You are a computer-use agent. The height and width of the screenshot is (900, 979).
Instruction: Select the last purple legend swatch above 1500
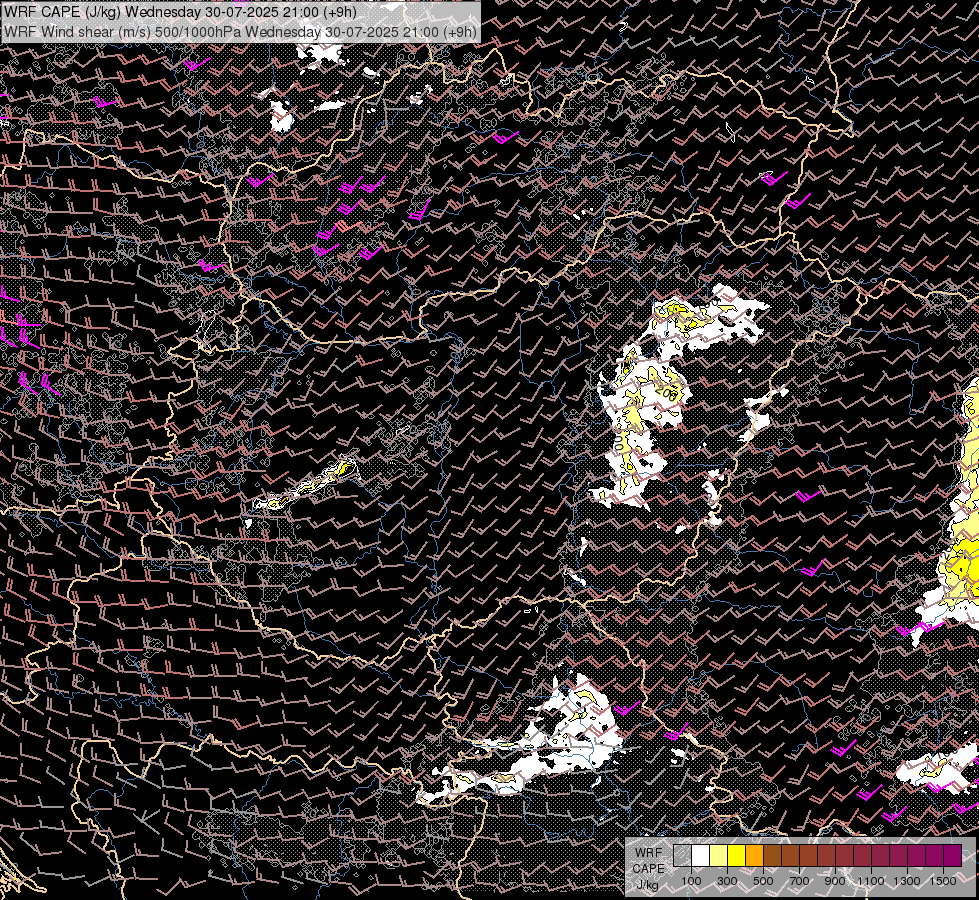point(953,856)
